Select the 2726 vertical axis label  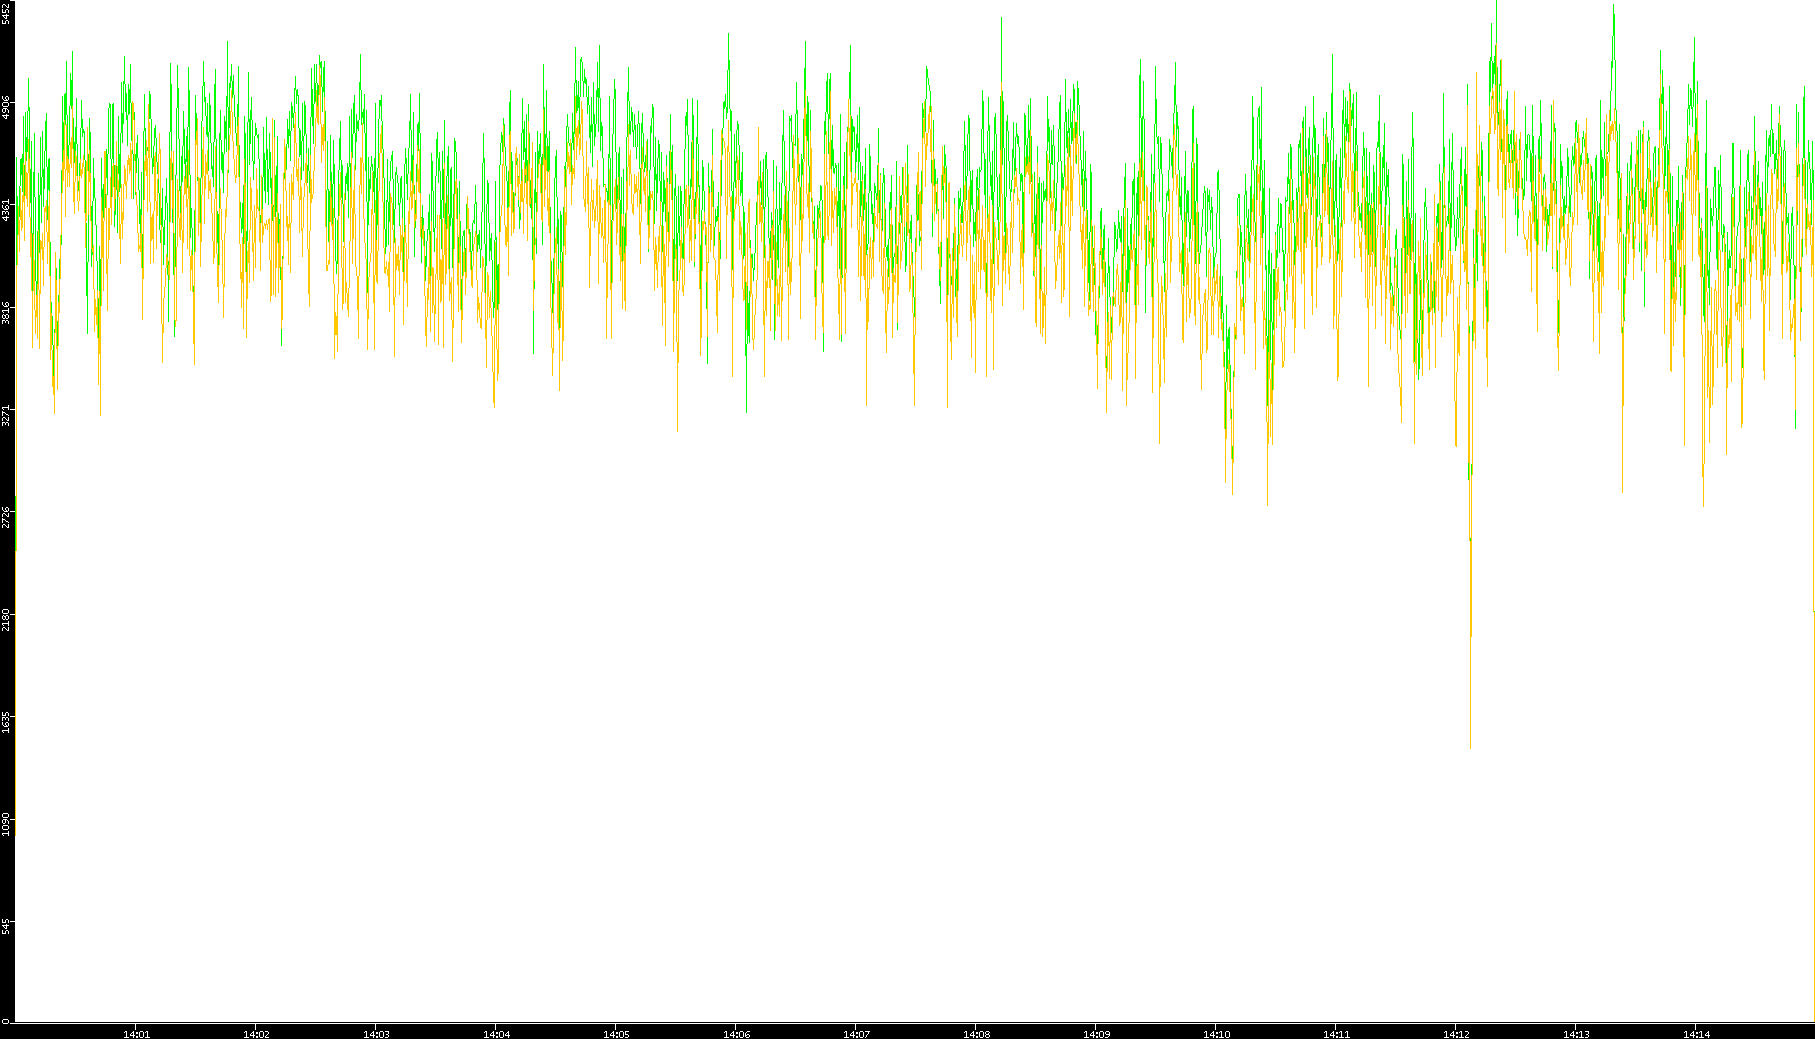pyautogui.click(x=6, y=517)
